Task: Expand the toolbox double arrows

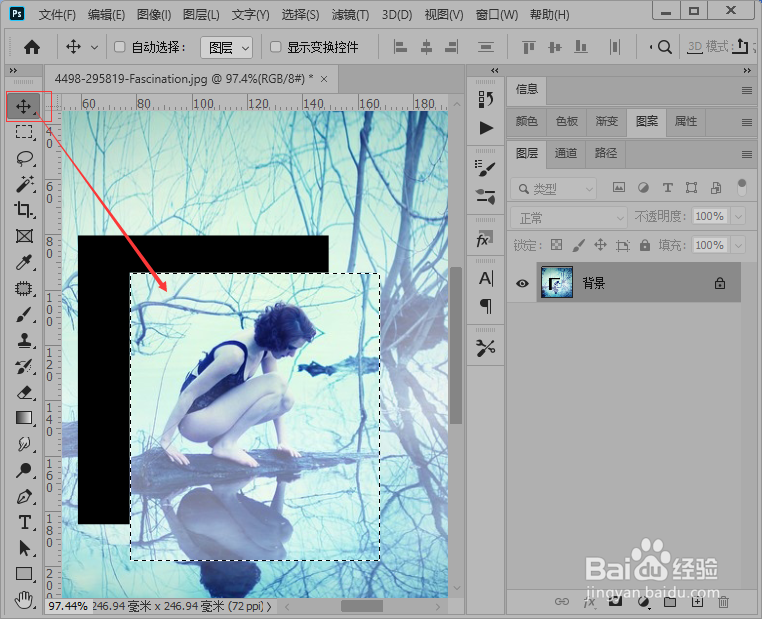Action: 13,70
